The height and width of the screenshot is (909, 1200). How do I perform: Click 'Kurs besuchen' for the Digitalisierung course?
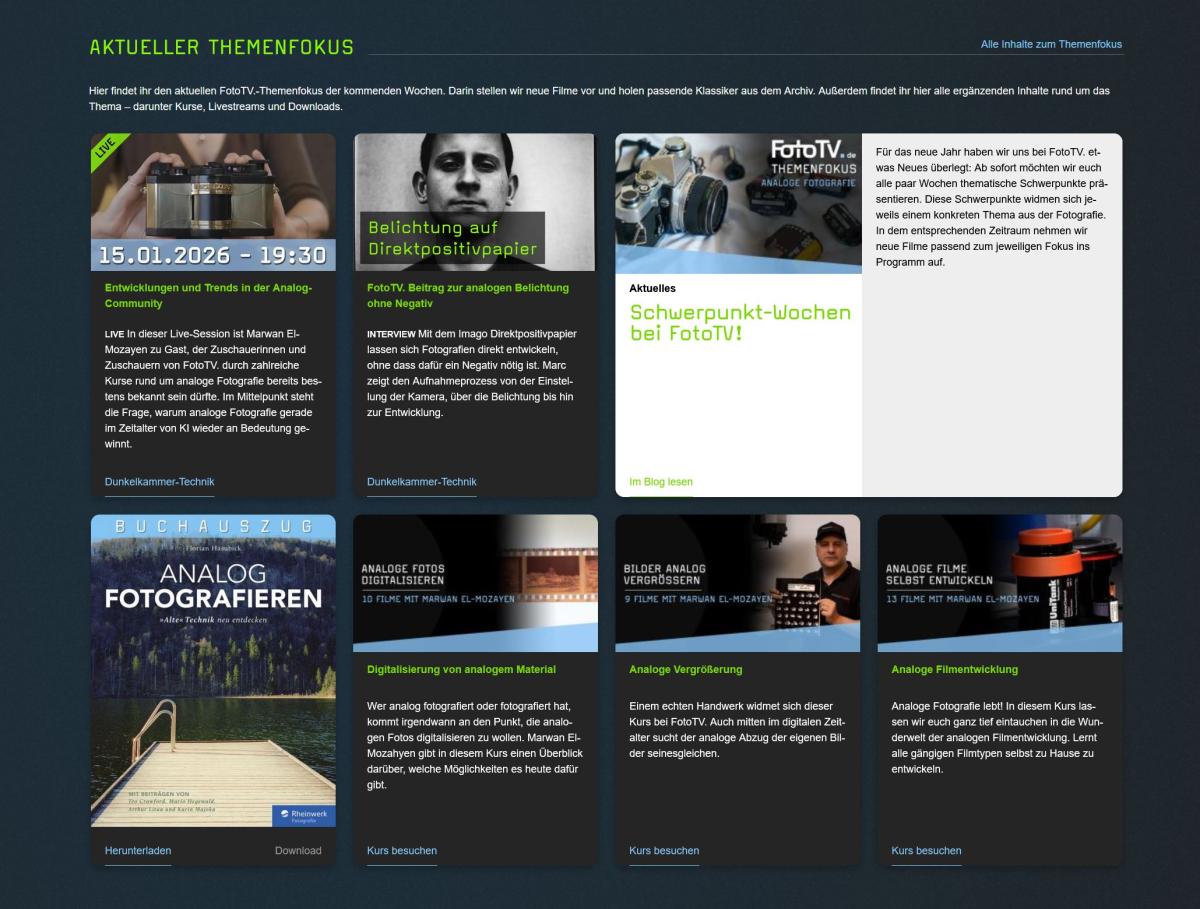[x=401, y=851]
